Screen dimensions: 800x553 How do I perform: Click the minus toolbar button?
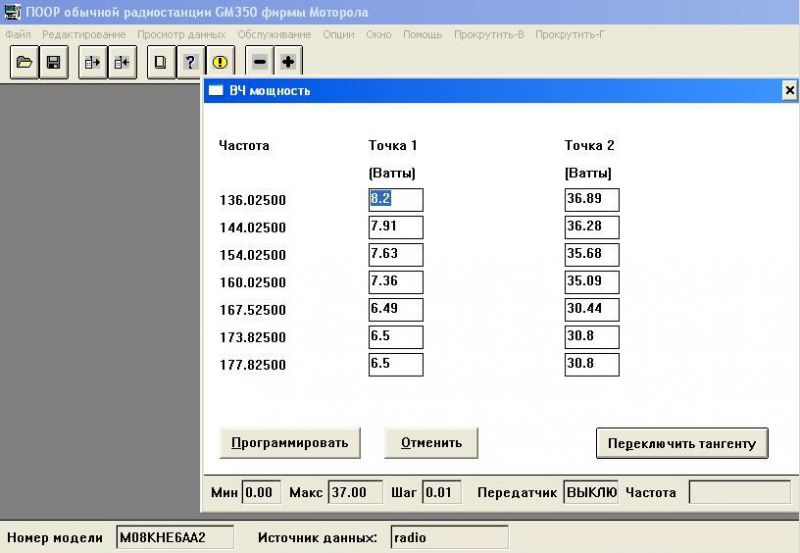[259, 62]
